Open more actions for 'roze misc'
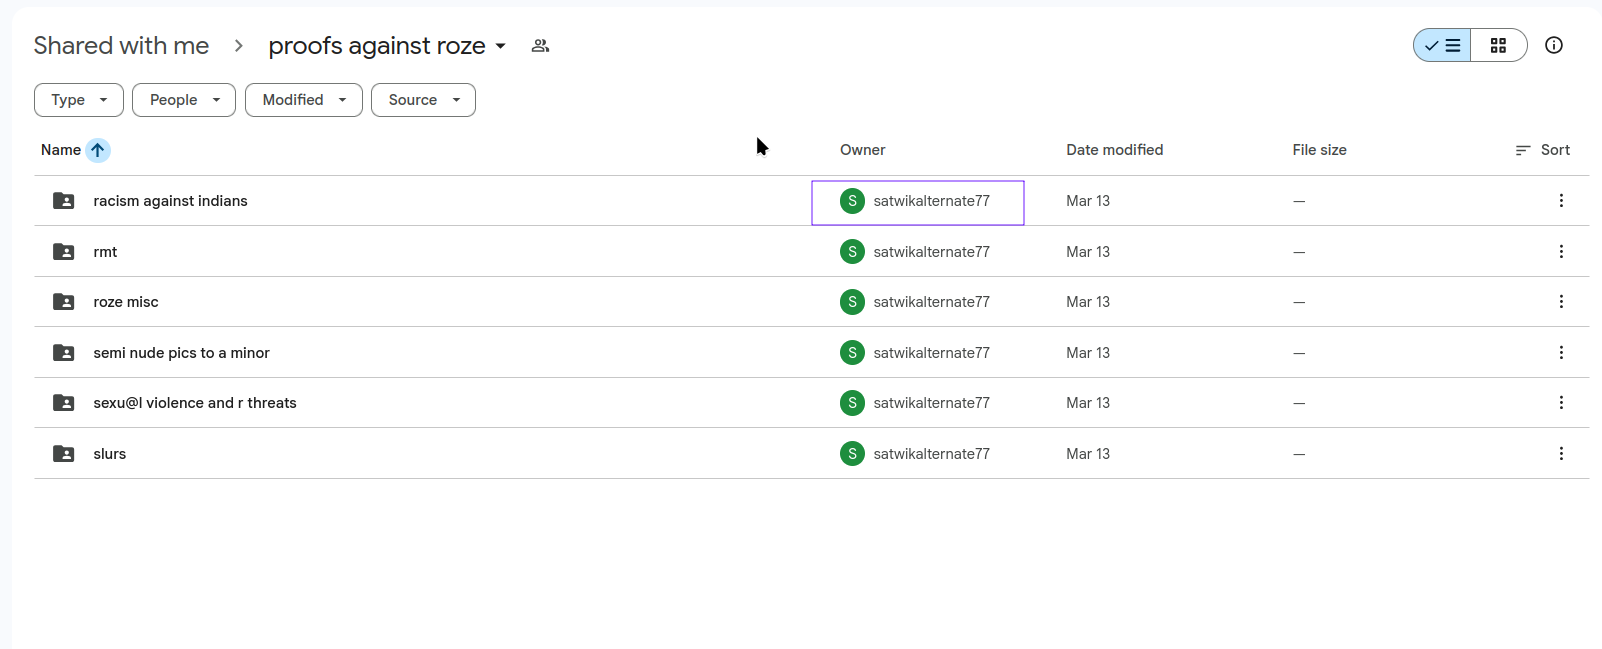Image resolution: width=1602 pixels, height=649 pixels. coord(1561,302)
